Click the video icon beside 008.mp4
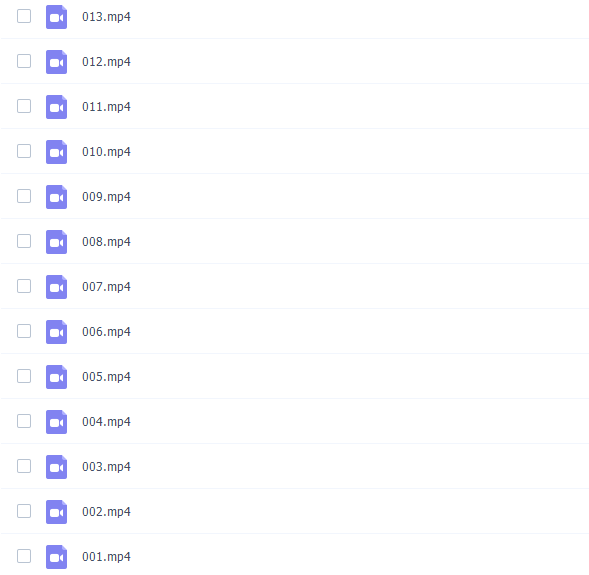The height and width of the screenshot is (575, 589). click(56, 242)
